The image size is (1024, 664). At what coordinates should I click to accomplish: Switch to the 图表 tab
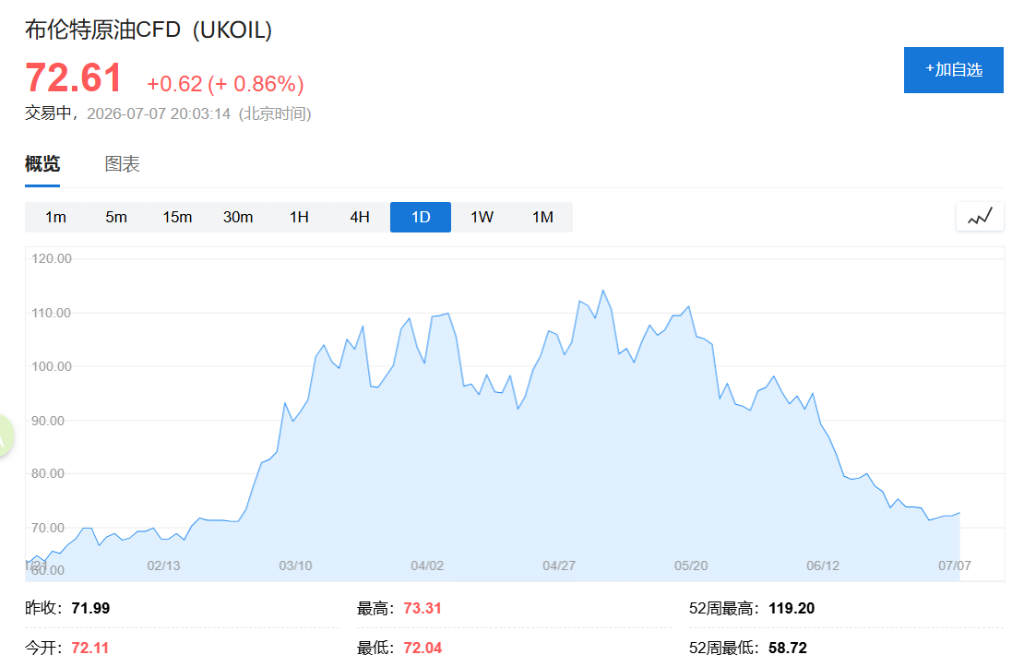coord(122,164)
